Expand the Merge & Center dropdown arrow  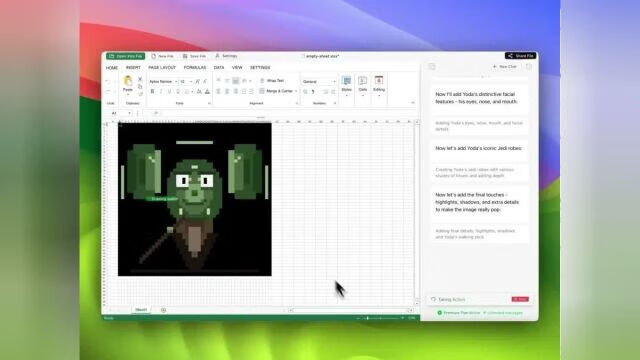tap(296, 91)
